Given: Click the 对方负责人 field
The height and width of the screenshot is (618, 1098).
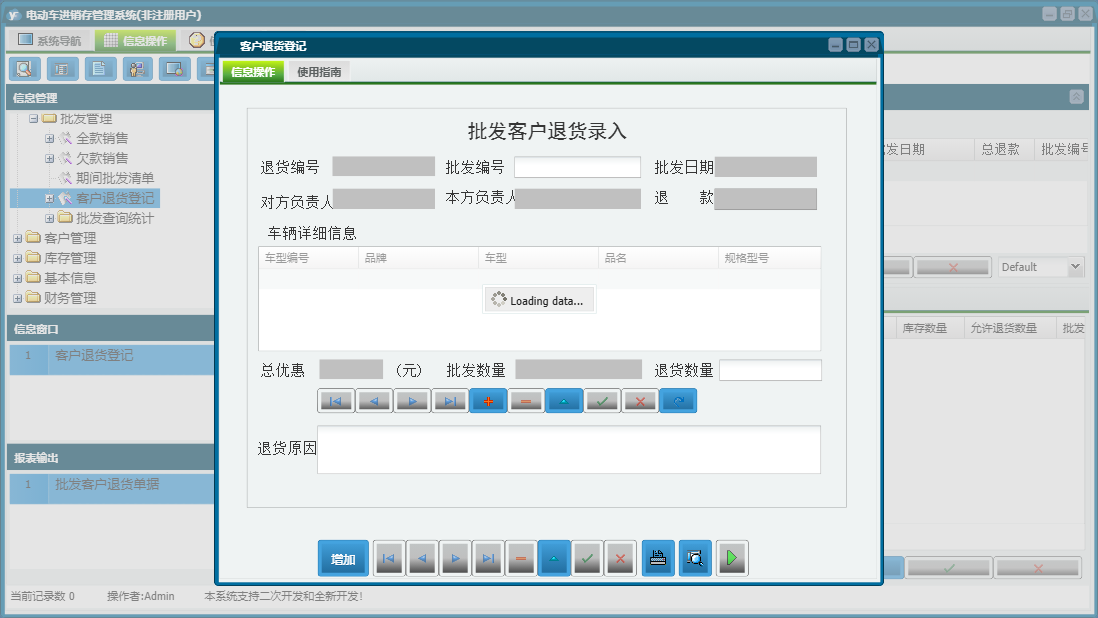Looking at the screenshot, I should click(383, 199).
